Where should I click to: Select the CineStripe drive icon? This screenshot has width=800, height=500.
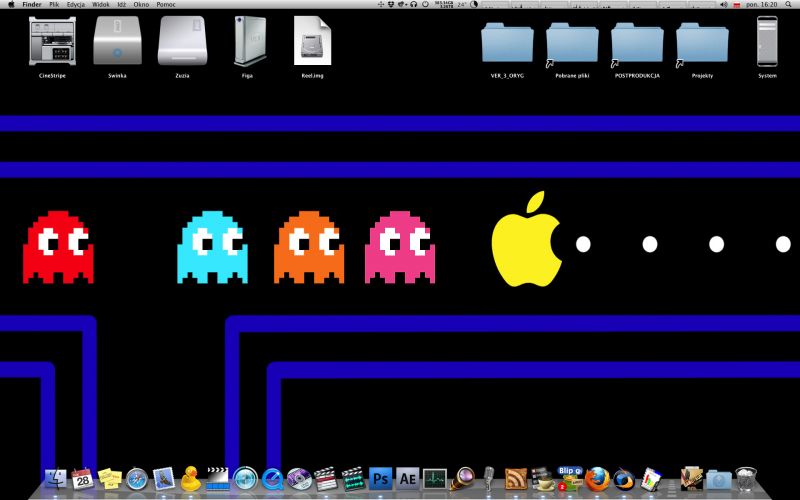(x=52, y=41)
